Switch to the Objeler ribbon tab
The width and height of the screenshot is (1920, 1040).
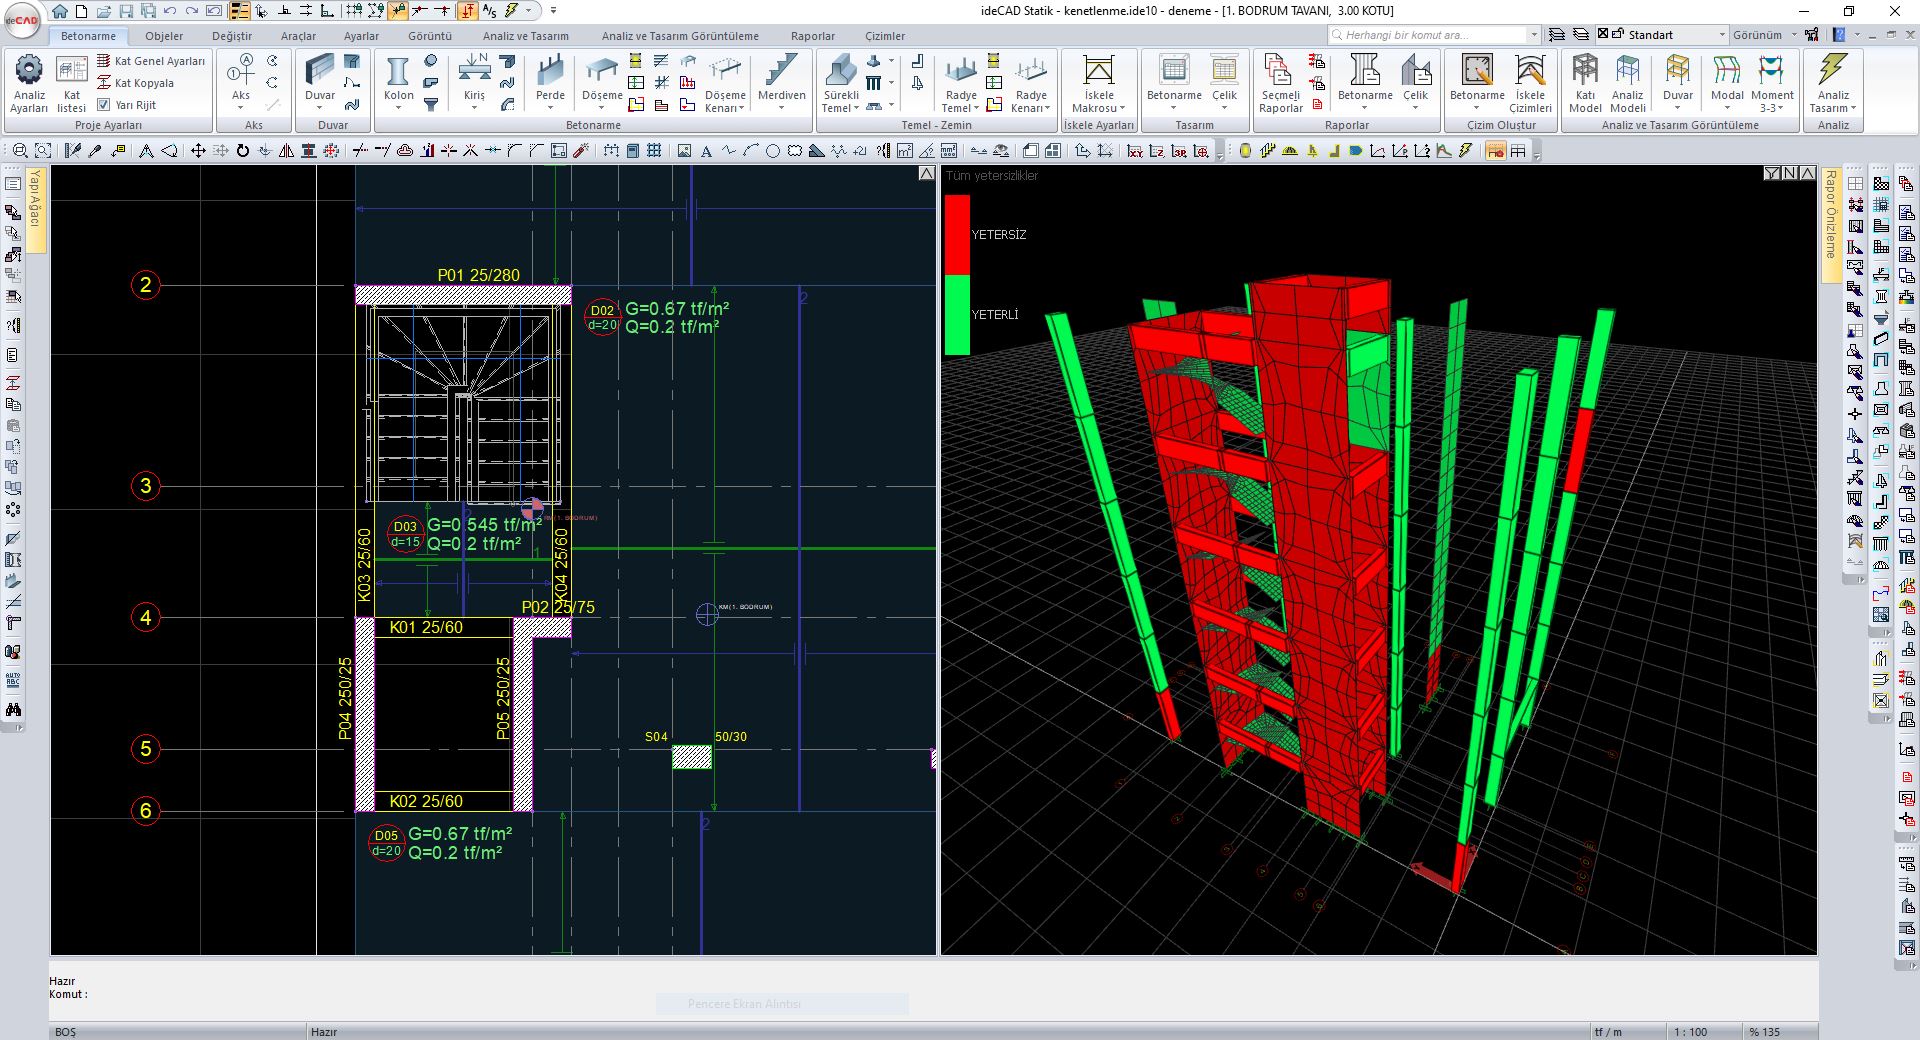point(164,35)
